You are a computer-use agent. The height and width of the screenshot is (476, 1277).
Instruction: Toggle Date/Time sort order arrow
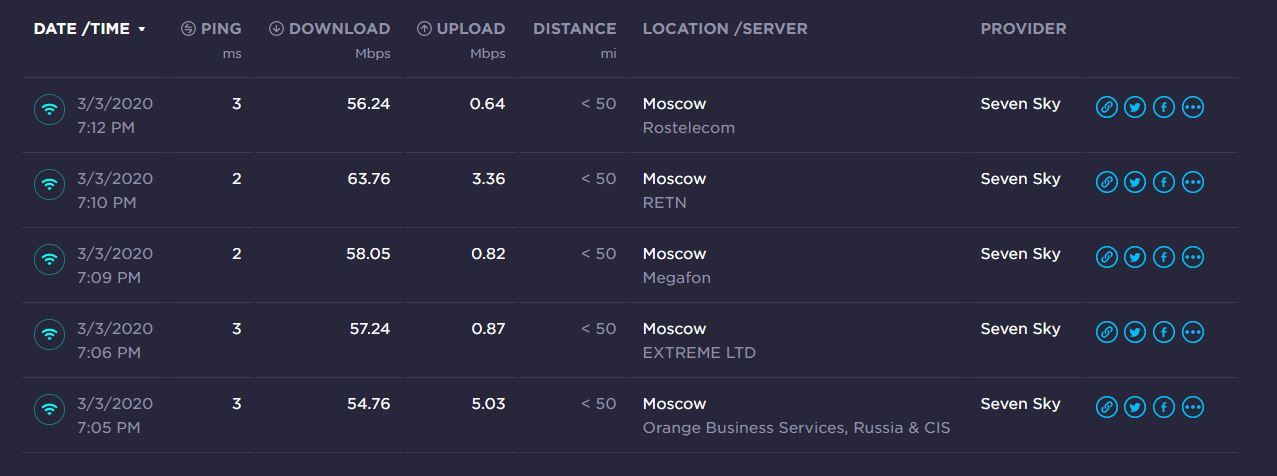pyautogui.click(x=142, y=30)
